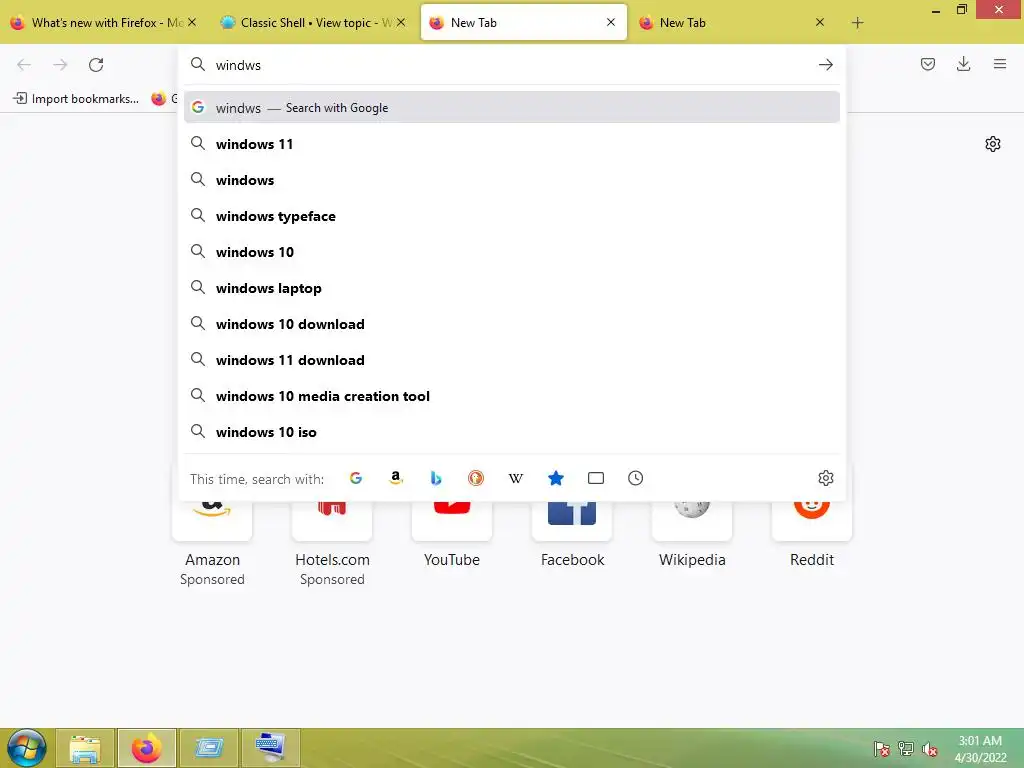Click the Go arrow in the address bar
The image size is (1024, 768).
tap(825, 65)
